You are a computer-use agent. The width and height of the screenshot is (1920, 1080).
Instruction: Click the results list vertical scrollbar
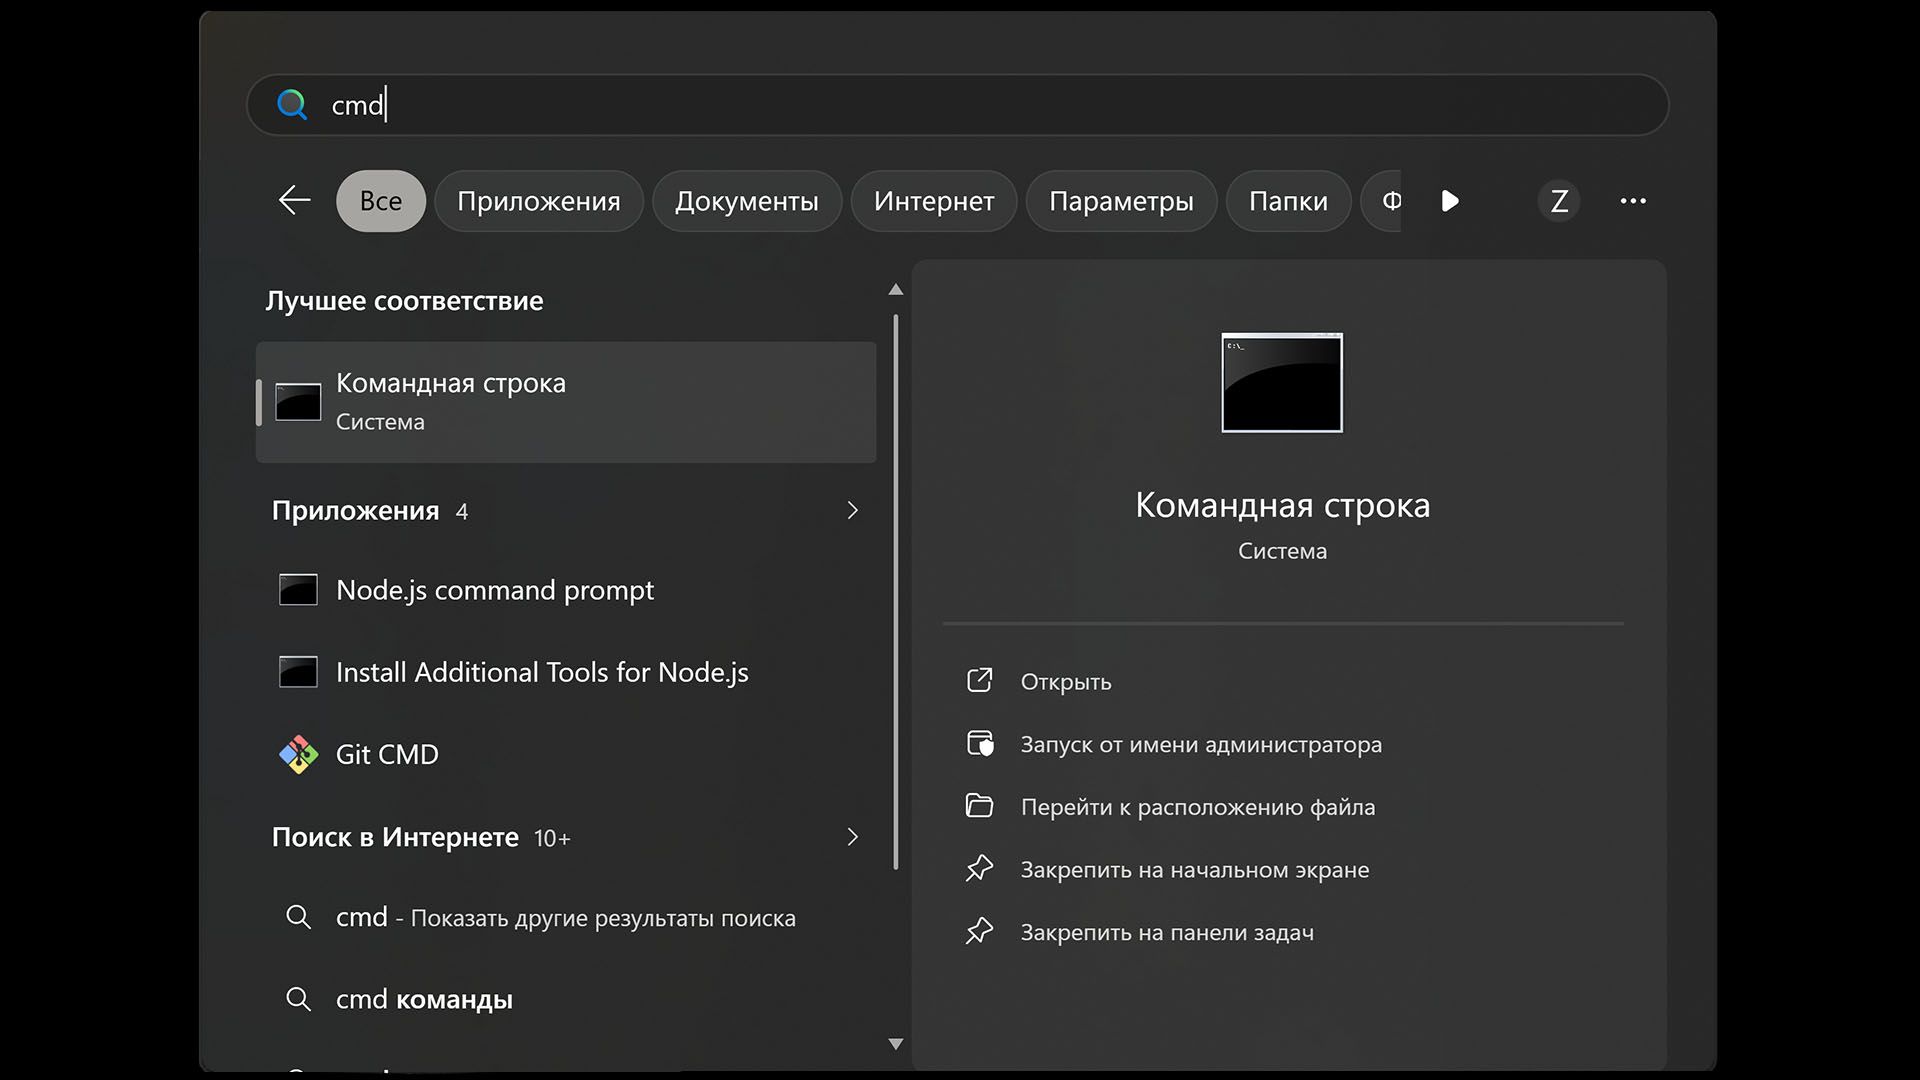click(x=896, y=590)
